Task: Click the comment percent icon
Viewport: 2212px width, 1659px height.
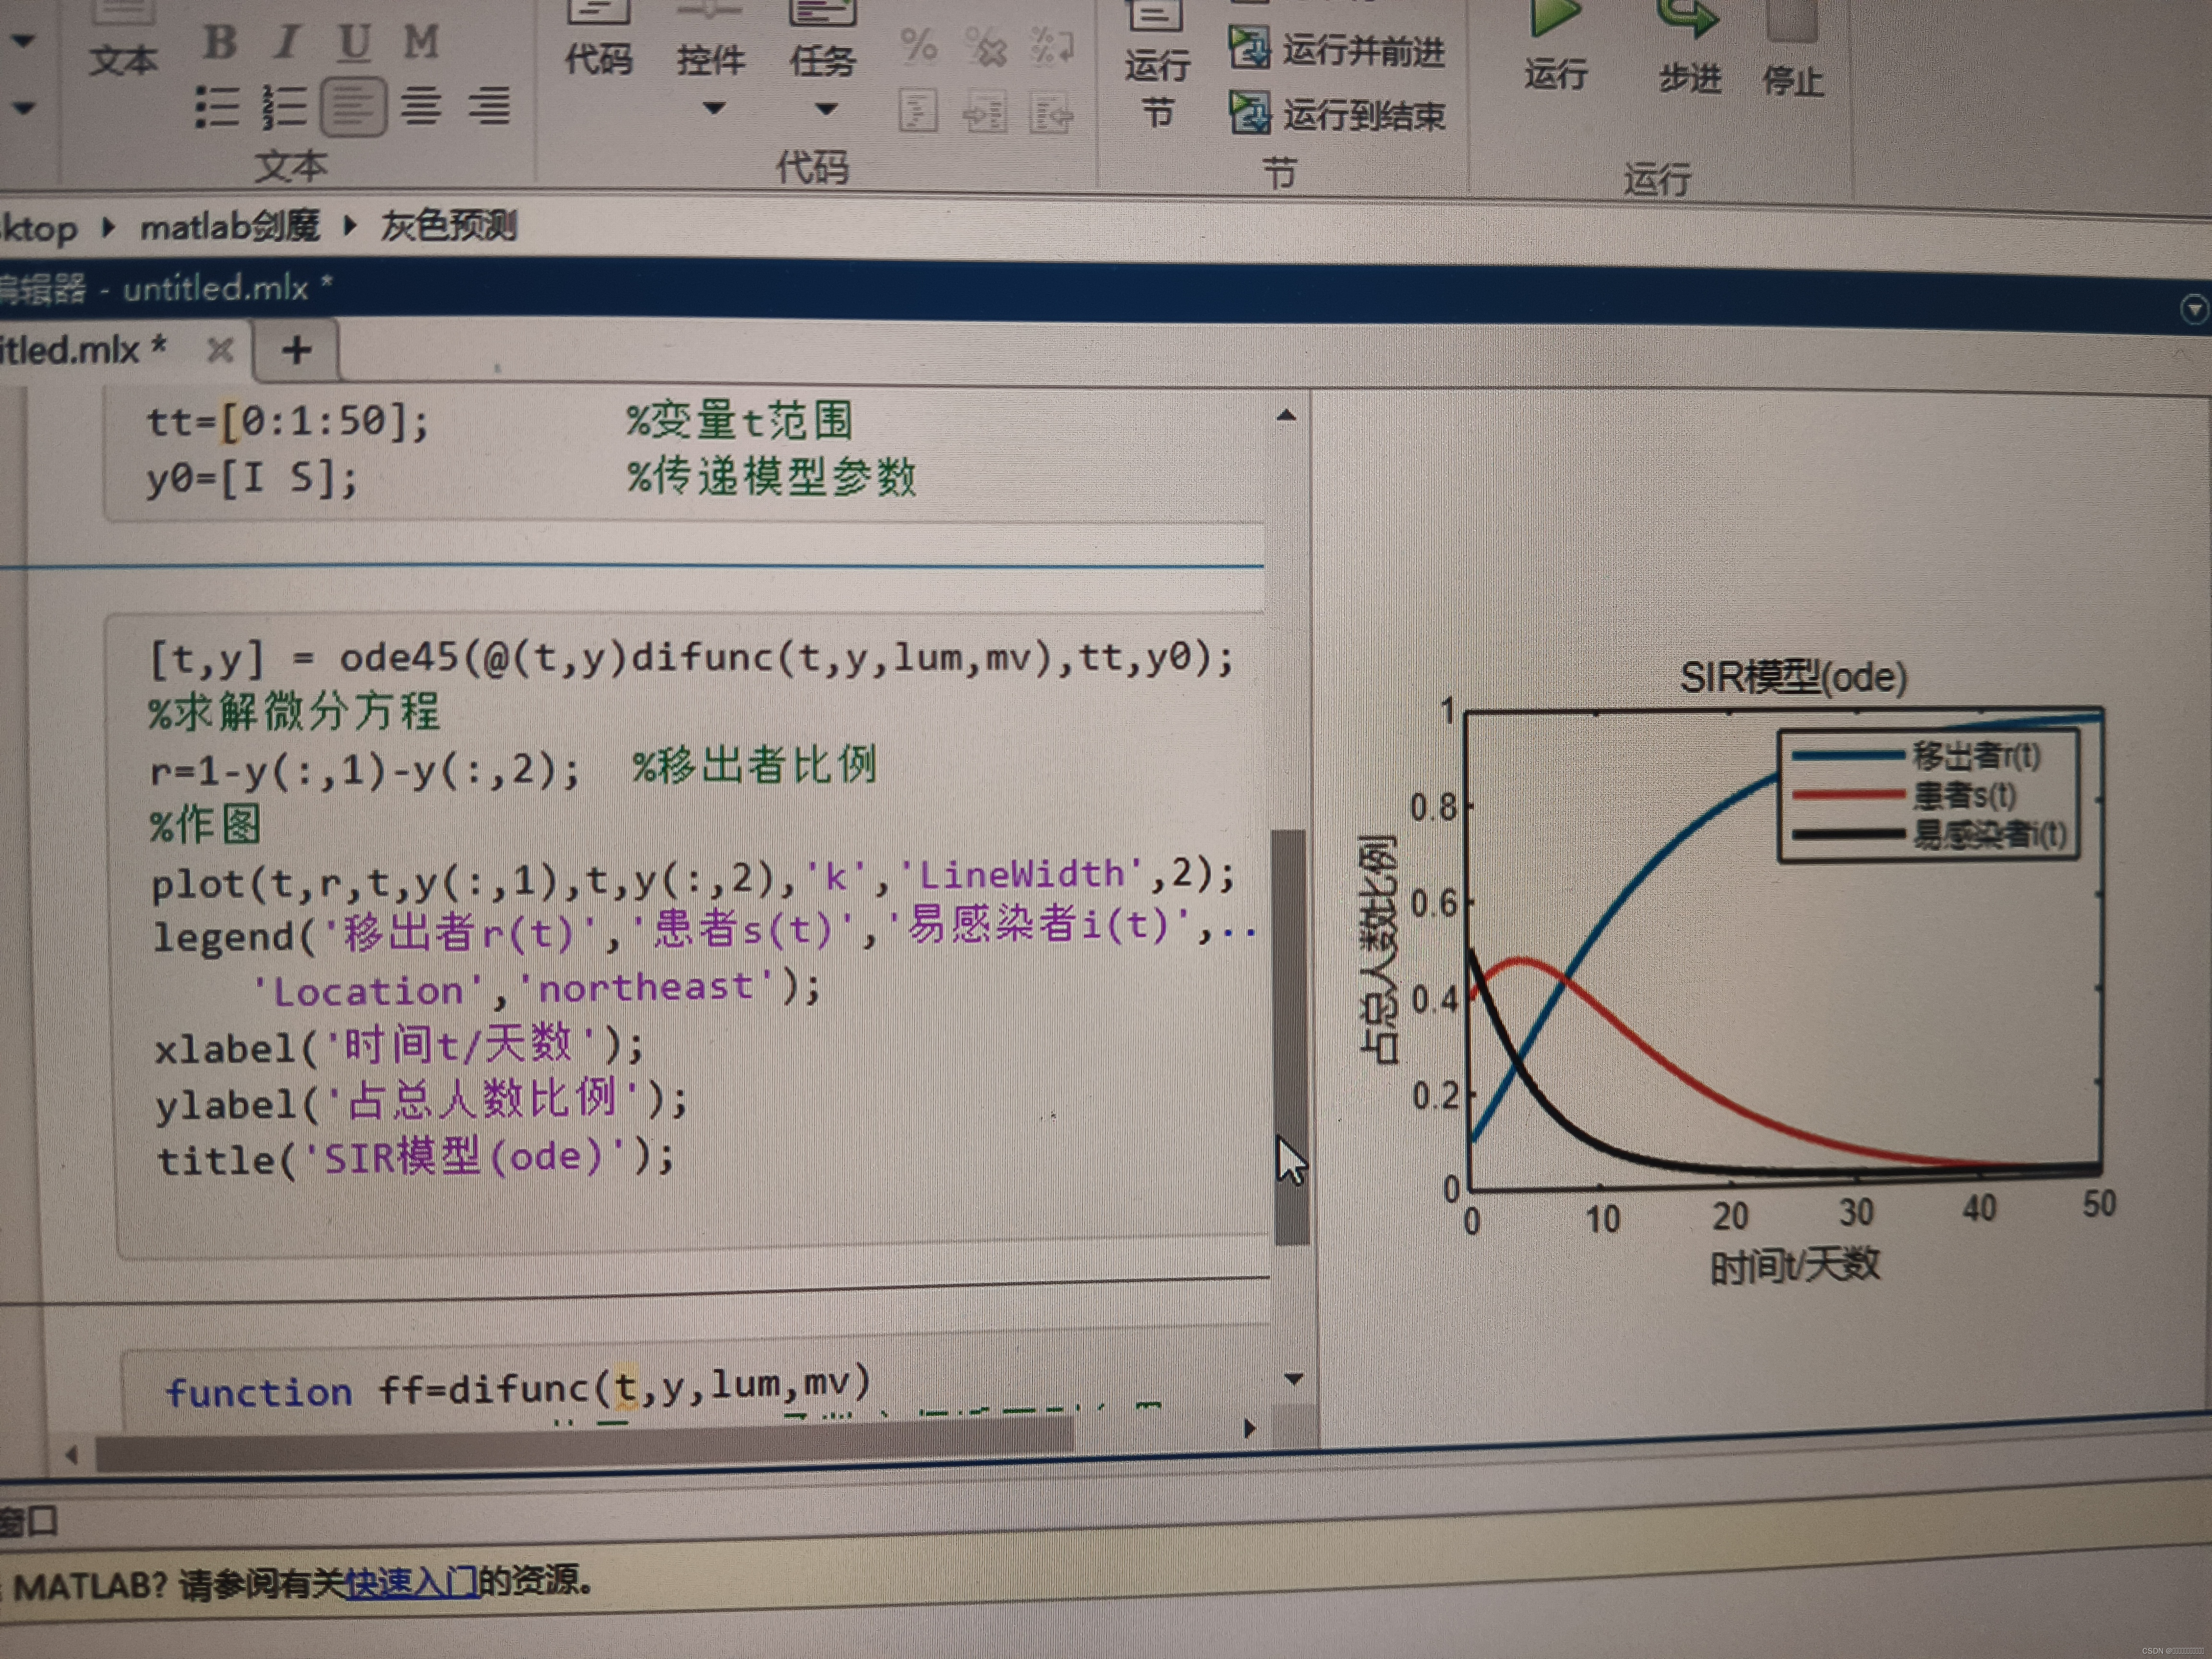Action: 918,45
